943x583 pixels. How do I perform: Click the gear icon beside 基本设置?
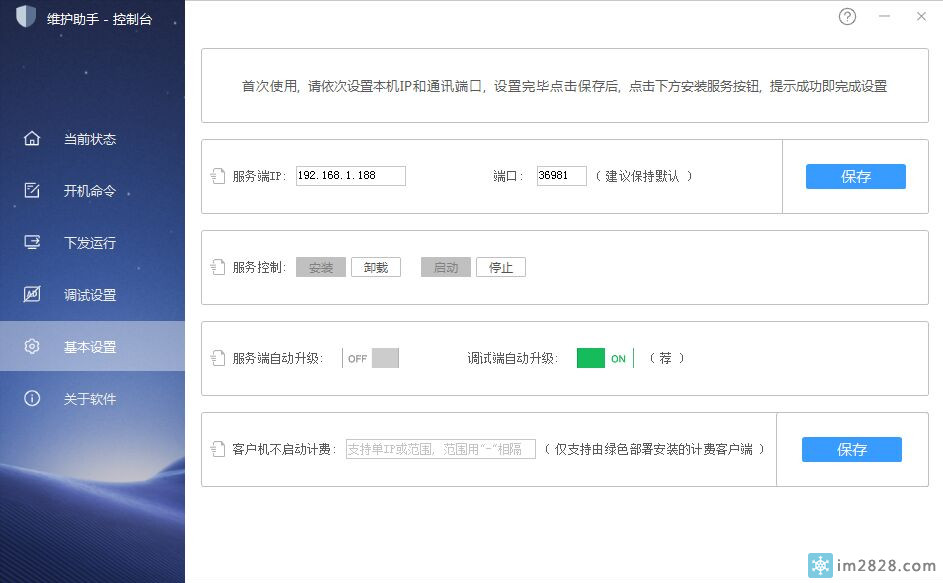pos(32,347)
